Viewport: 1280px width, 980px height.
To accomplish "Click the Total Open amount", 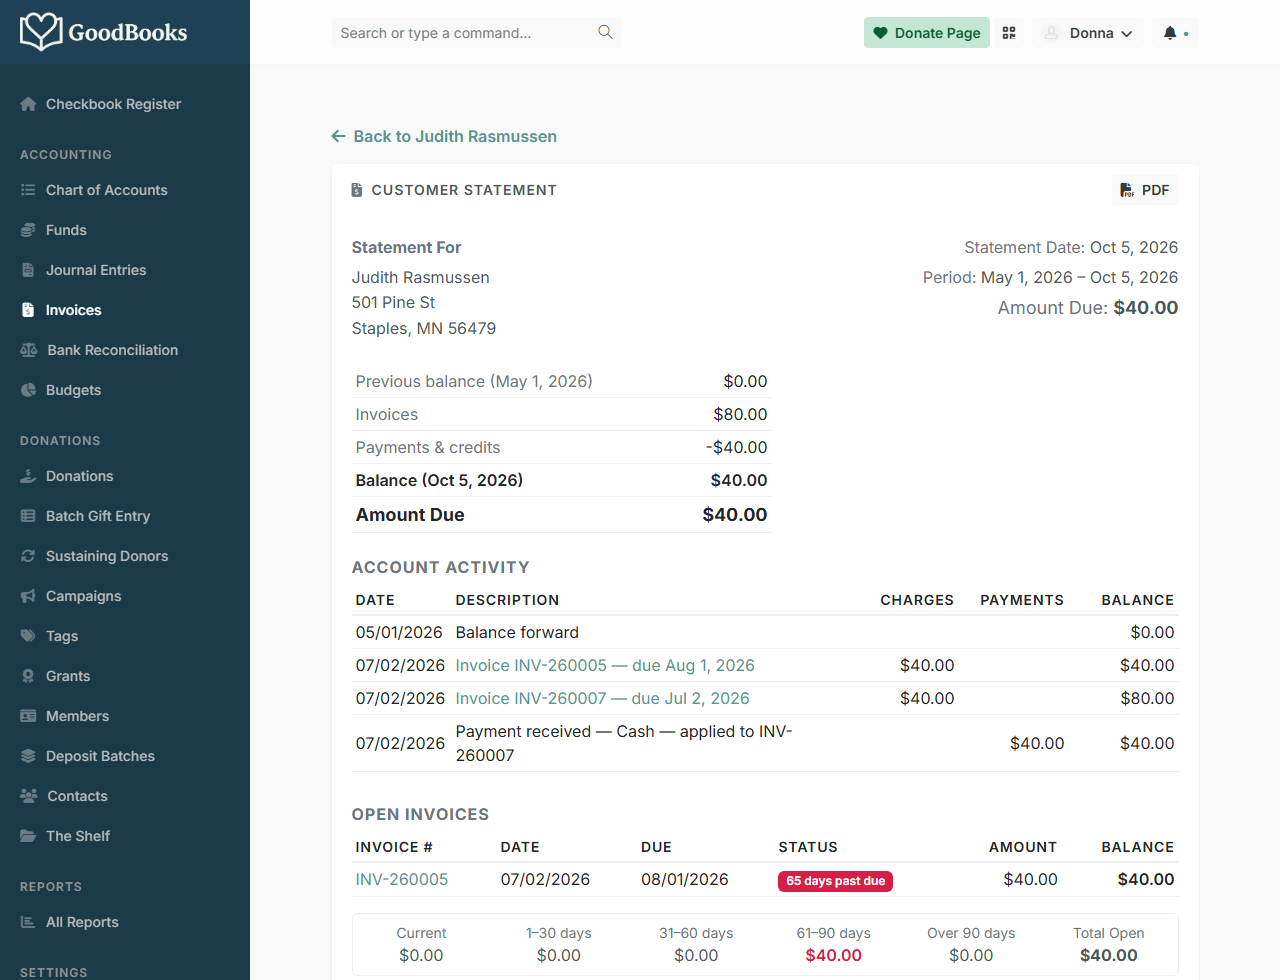I will [1109, 955].
